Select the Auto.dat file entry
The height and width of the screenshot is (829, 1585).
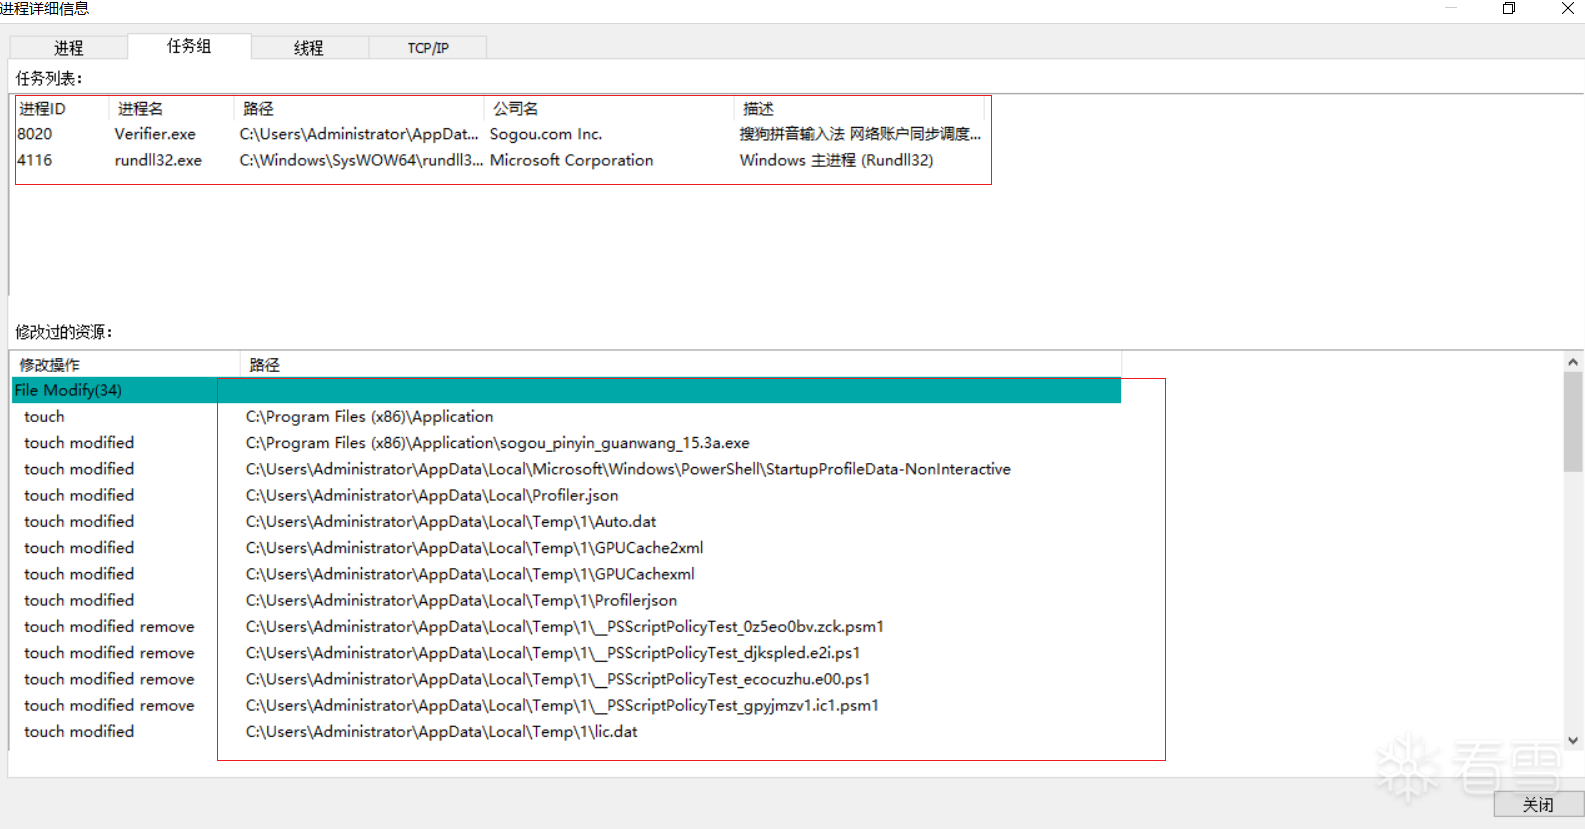(451, 522)
